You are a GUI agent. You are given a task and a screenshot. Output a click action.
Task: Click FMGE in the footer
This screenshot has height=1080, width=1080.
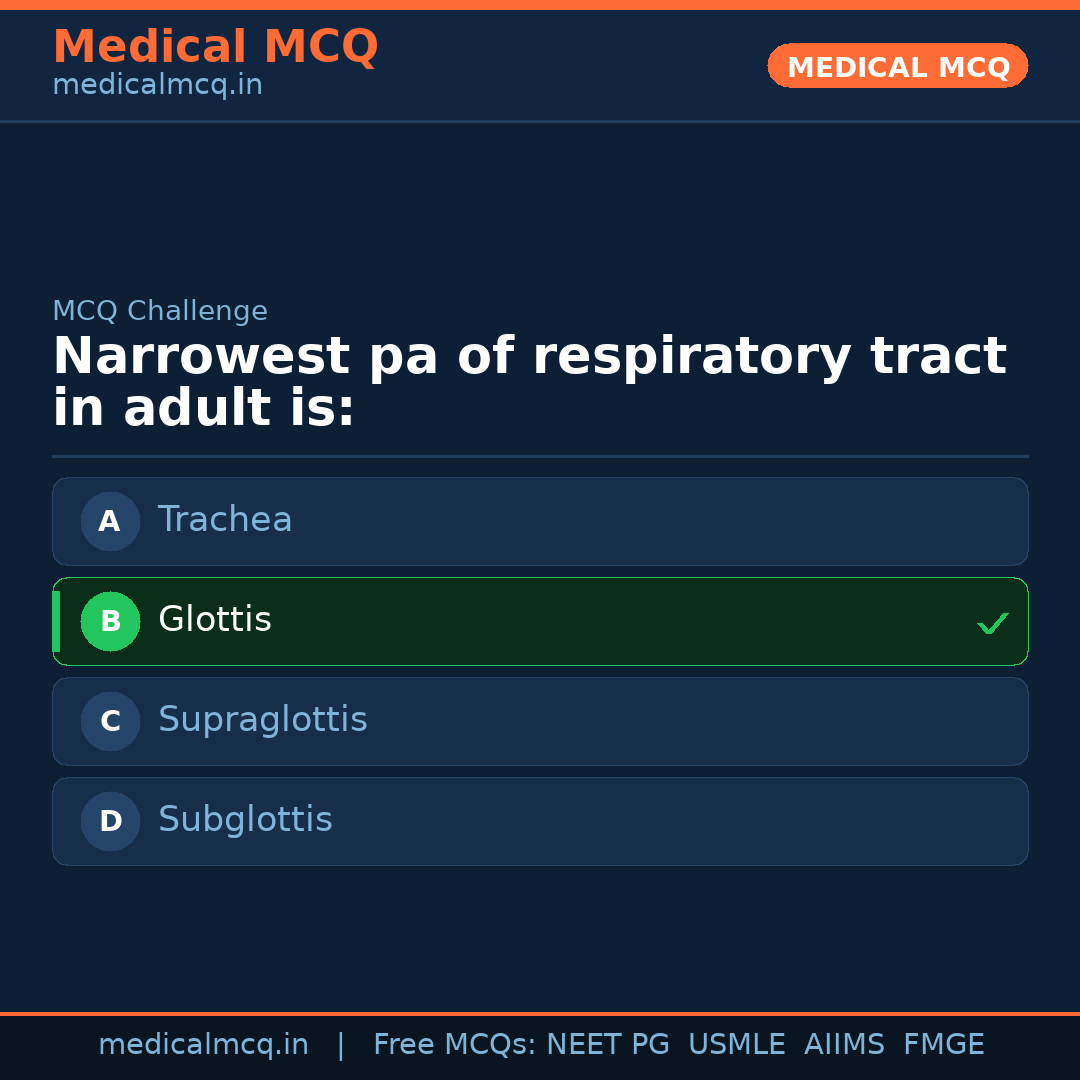click(x=944, y=1045)
